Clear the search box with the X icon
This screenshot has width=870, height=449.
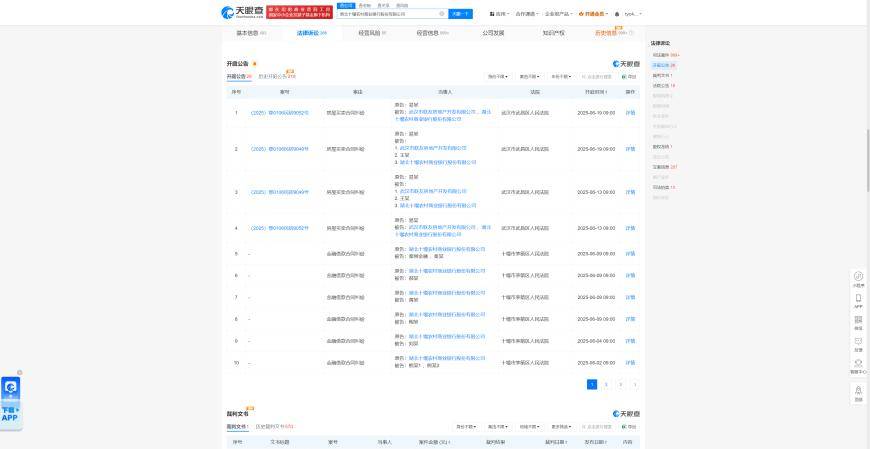tap(442, 14)
